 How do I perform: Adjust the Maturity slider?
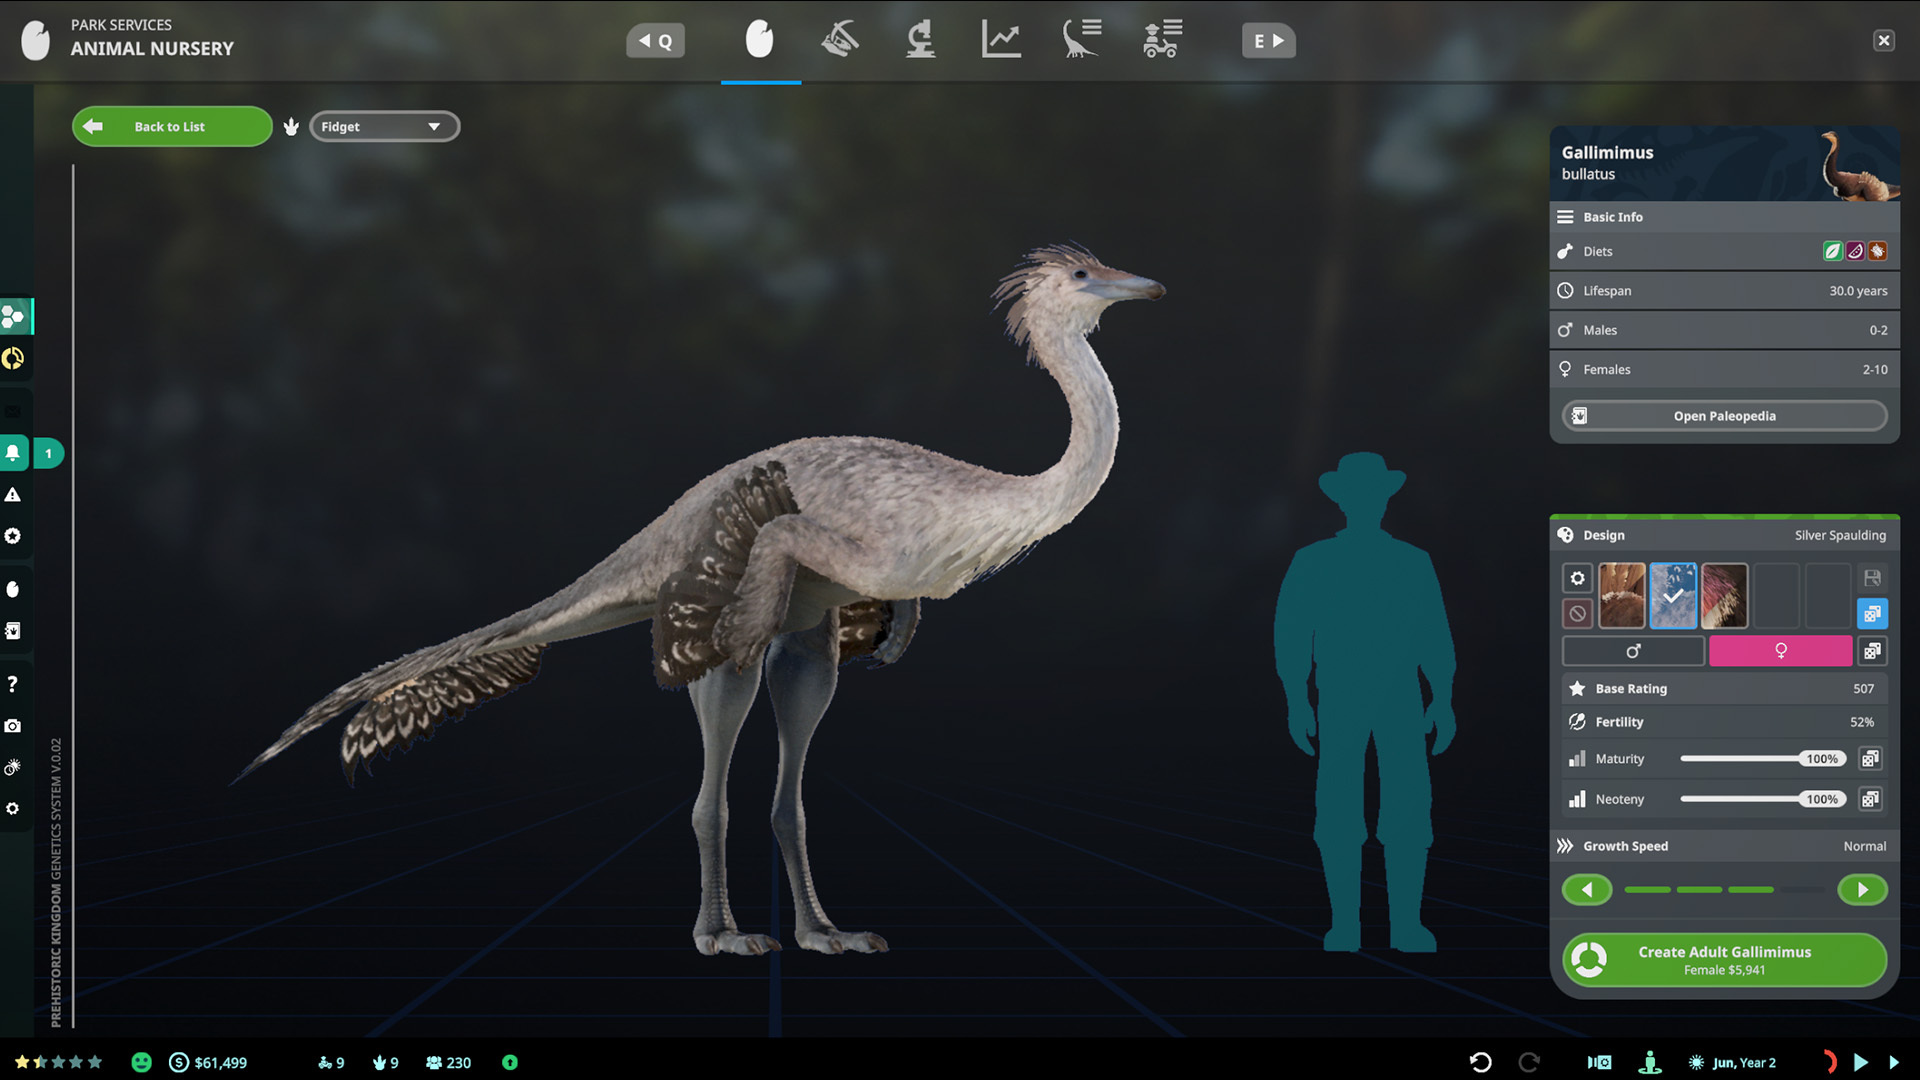[x=1762, y=759]
